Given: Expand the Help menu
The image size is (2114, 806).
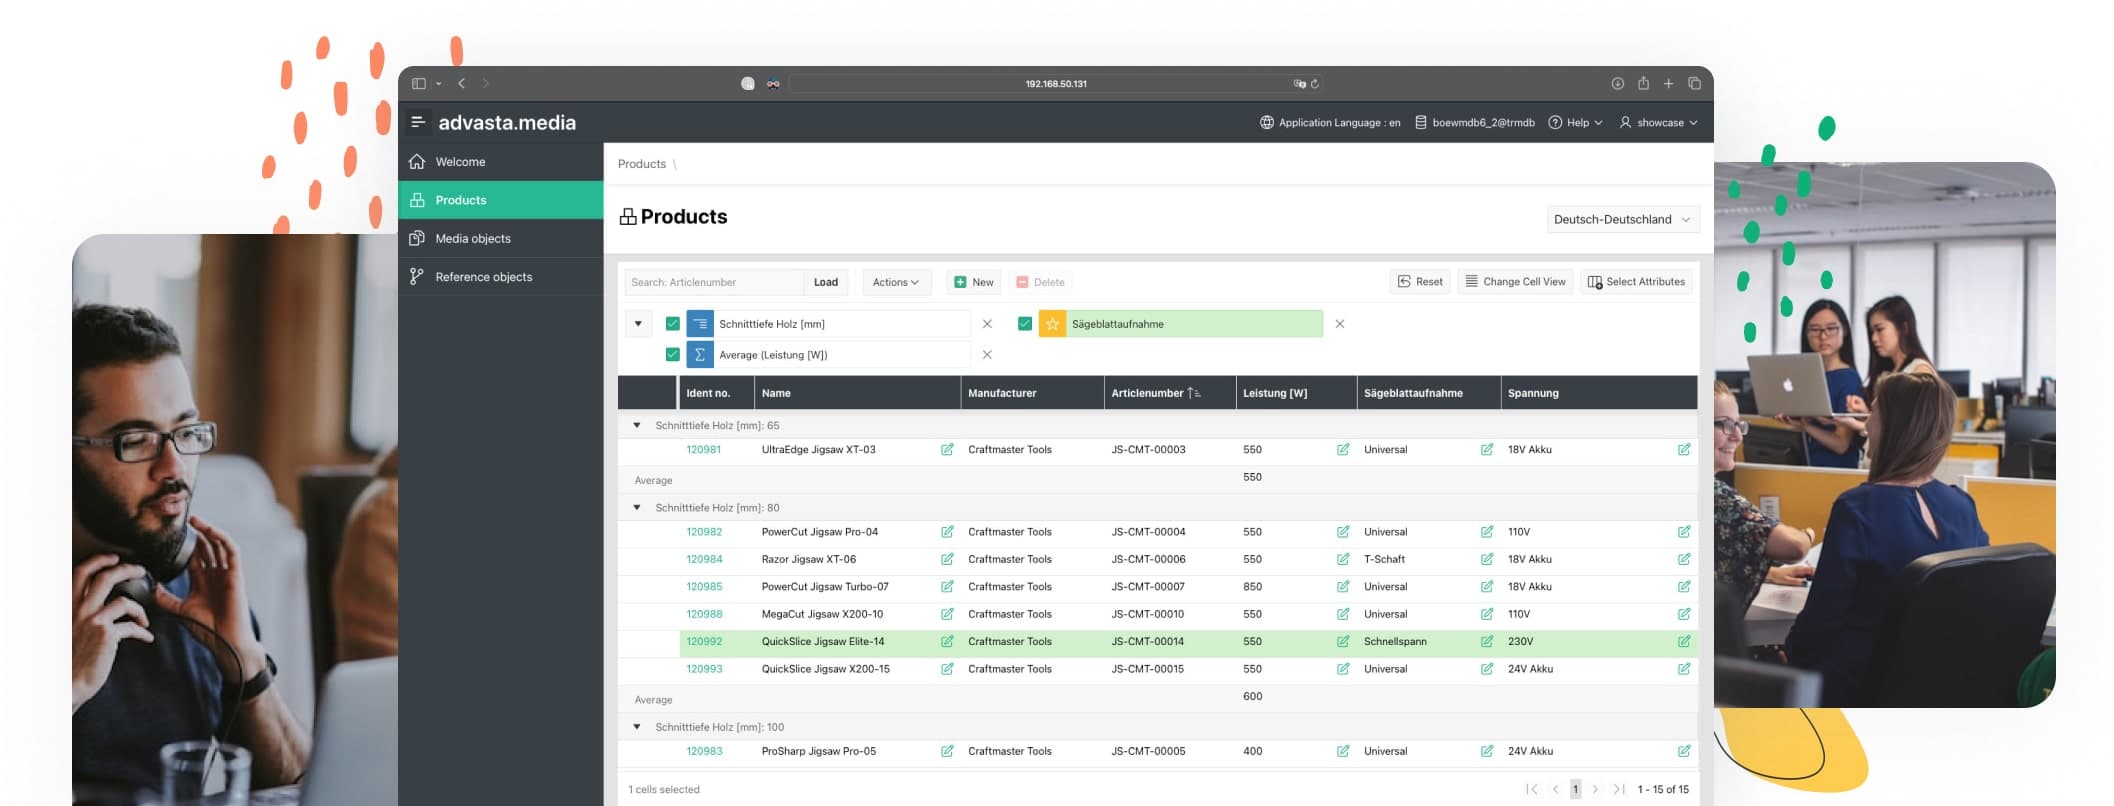Looking at the screenshot, I should [1575, 123].
